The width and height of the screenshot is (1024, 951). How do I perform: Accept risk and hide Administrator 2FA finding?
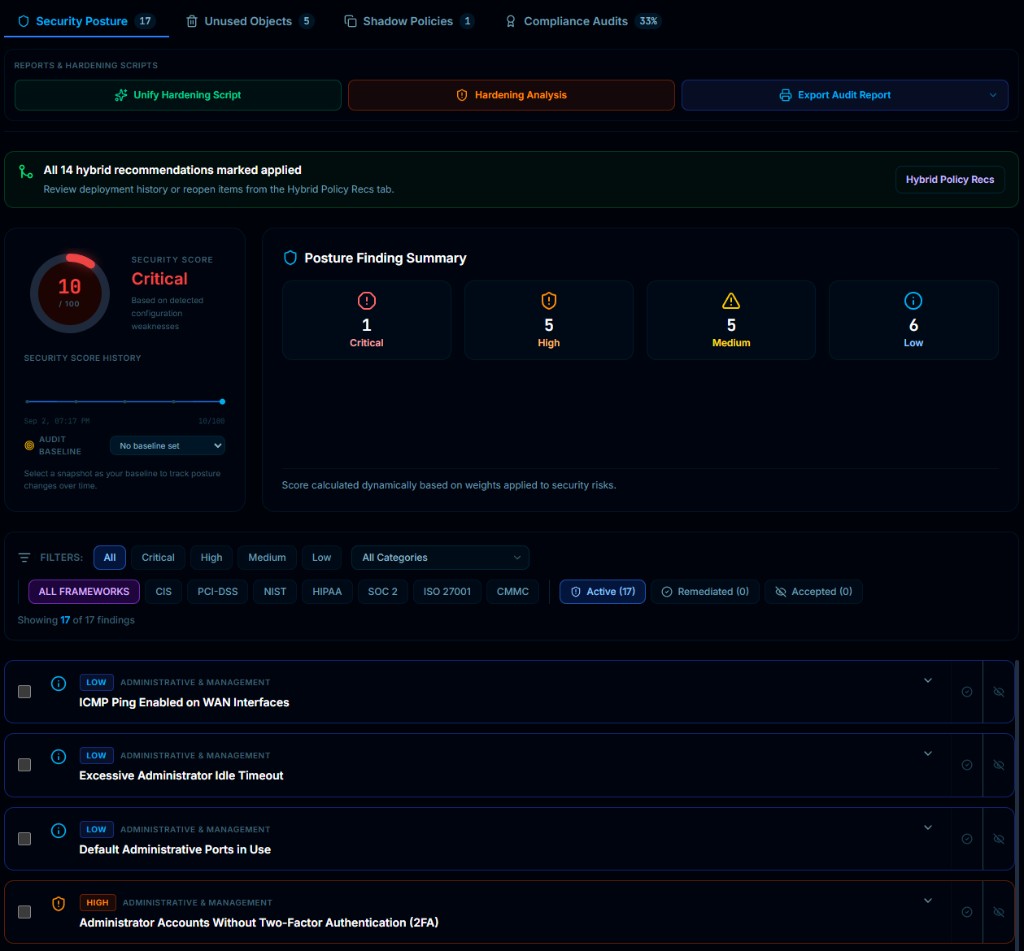999,912
